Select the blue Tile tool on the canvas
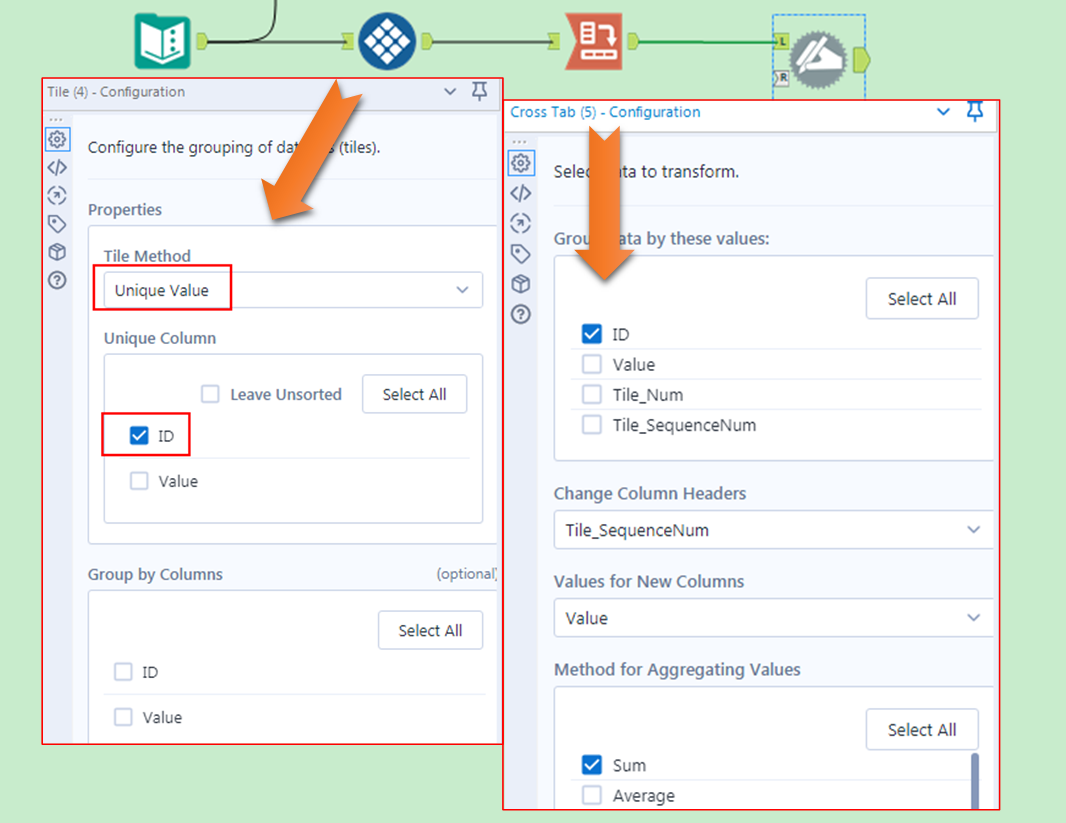The height and width of the screenshot is (823, 1066). pyautogui.click(x=385, y=41)
